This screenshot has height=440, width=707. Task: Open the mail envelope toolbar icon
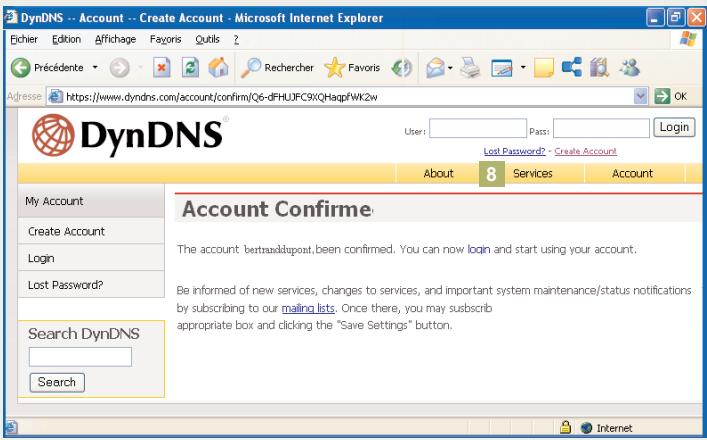(436, 68)
